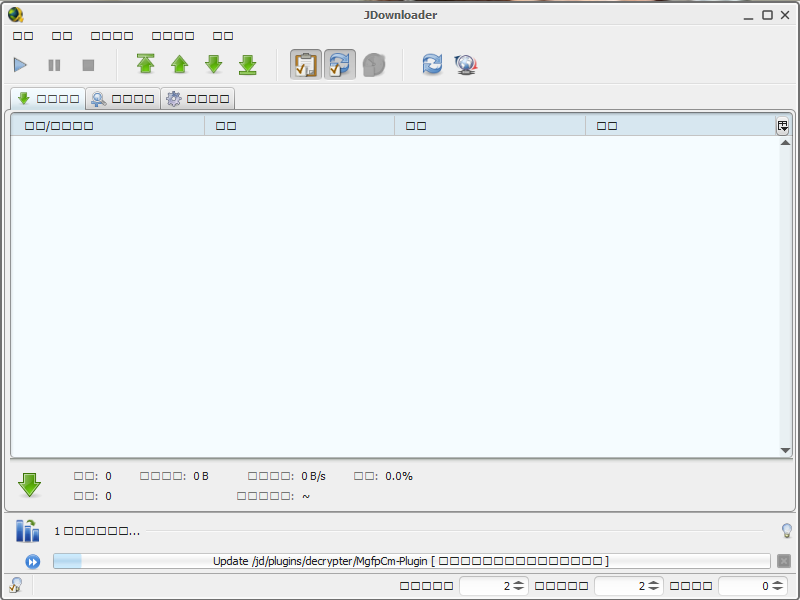Open the second menu in the menu bar

(62, 36)
